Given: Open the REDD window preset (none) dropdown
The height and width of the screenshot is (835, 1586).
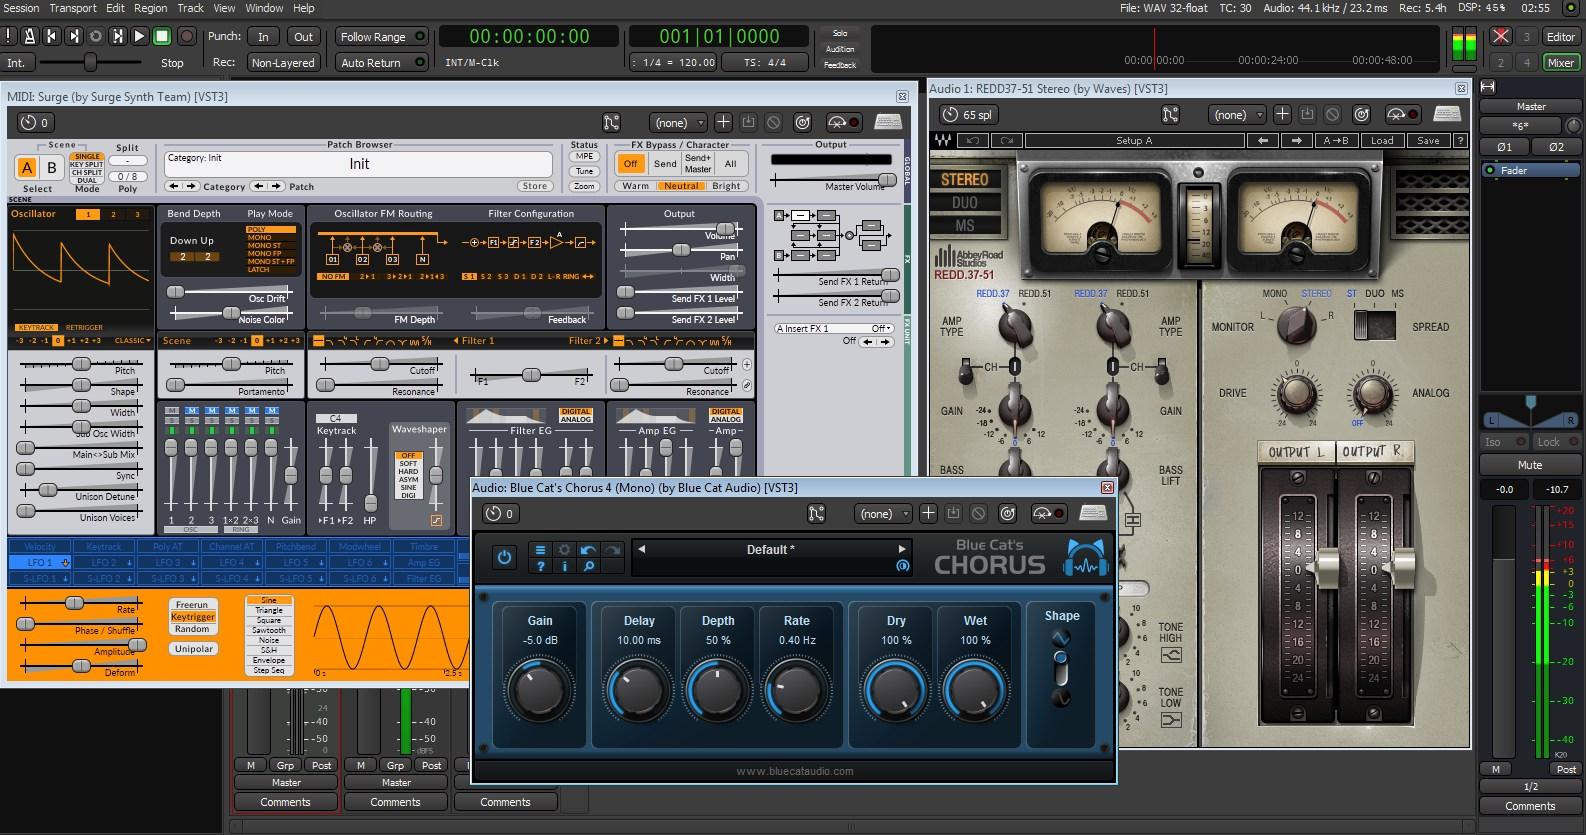Looking at the screenshot, I should click(1237, 115).
